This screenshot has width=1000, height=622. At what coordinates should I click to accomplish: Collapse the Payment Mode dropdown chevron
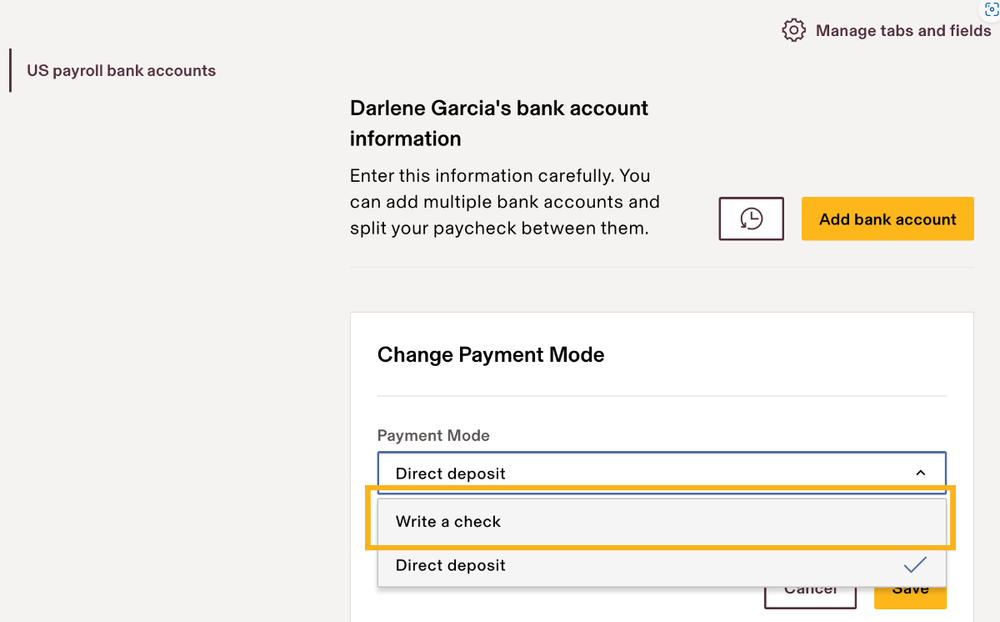point(921,473)
